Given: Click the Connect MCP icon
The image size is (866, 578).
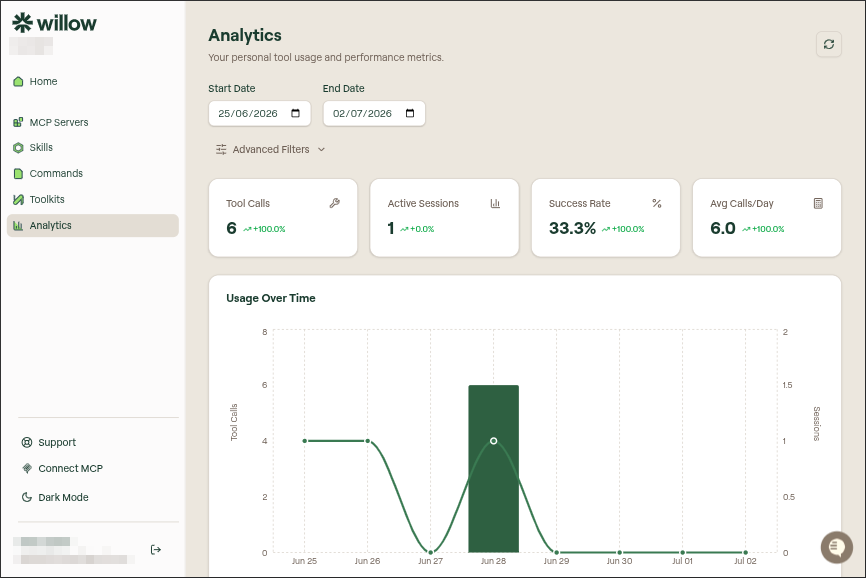Looking at the screenshot, I should pyautogui.click(x=27, y=468).
